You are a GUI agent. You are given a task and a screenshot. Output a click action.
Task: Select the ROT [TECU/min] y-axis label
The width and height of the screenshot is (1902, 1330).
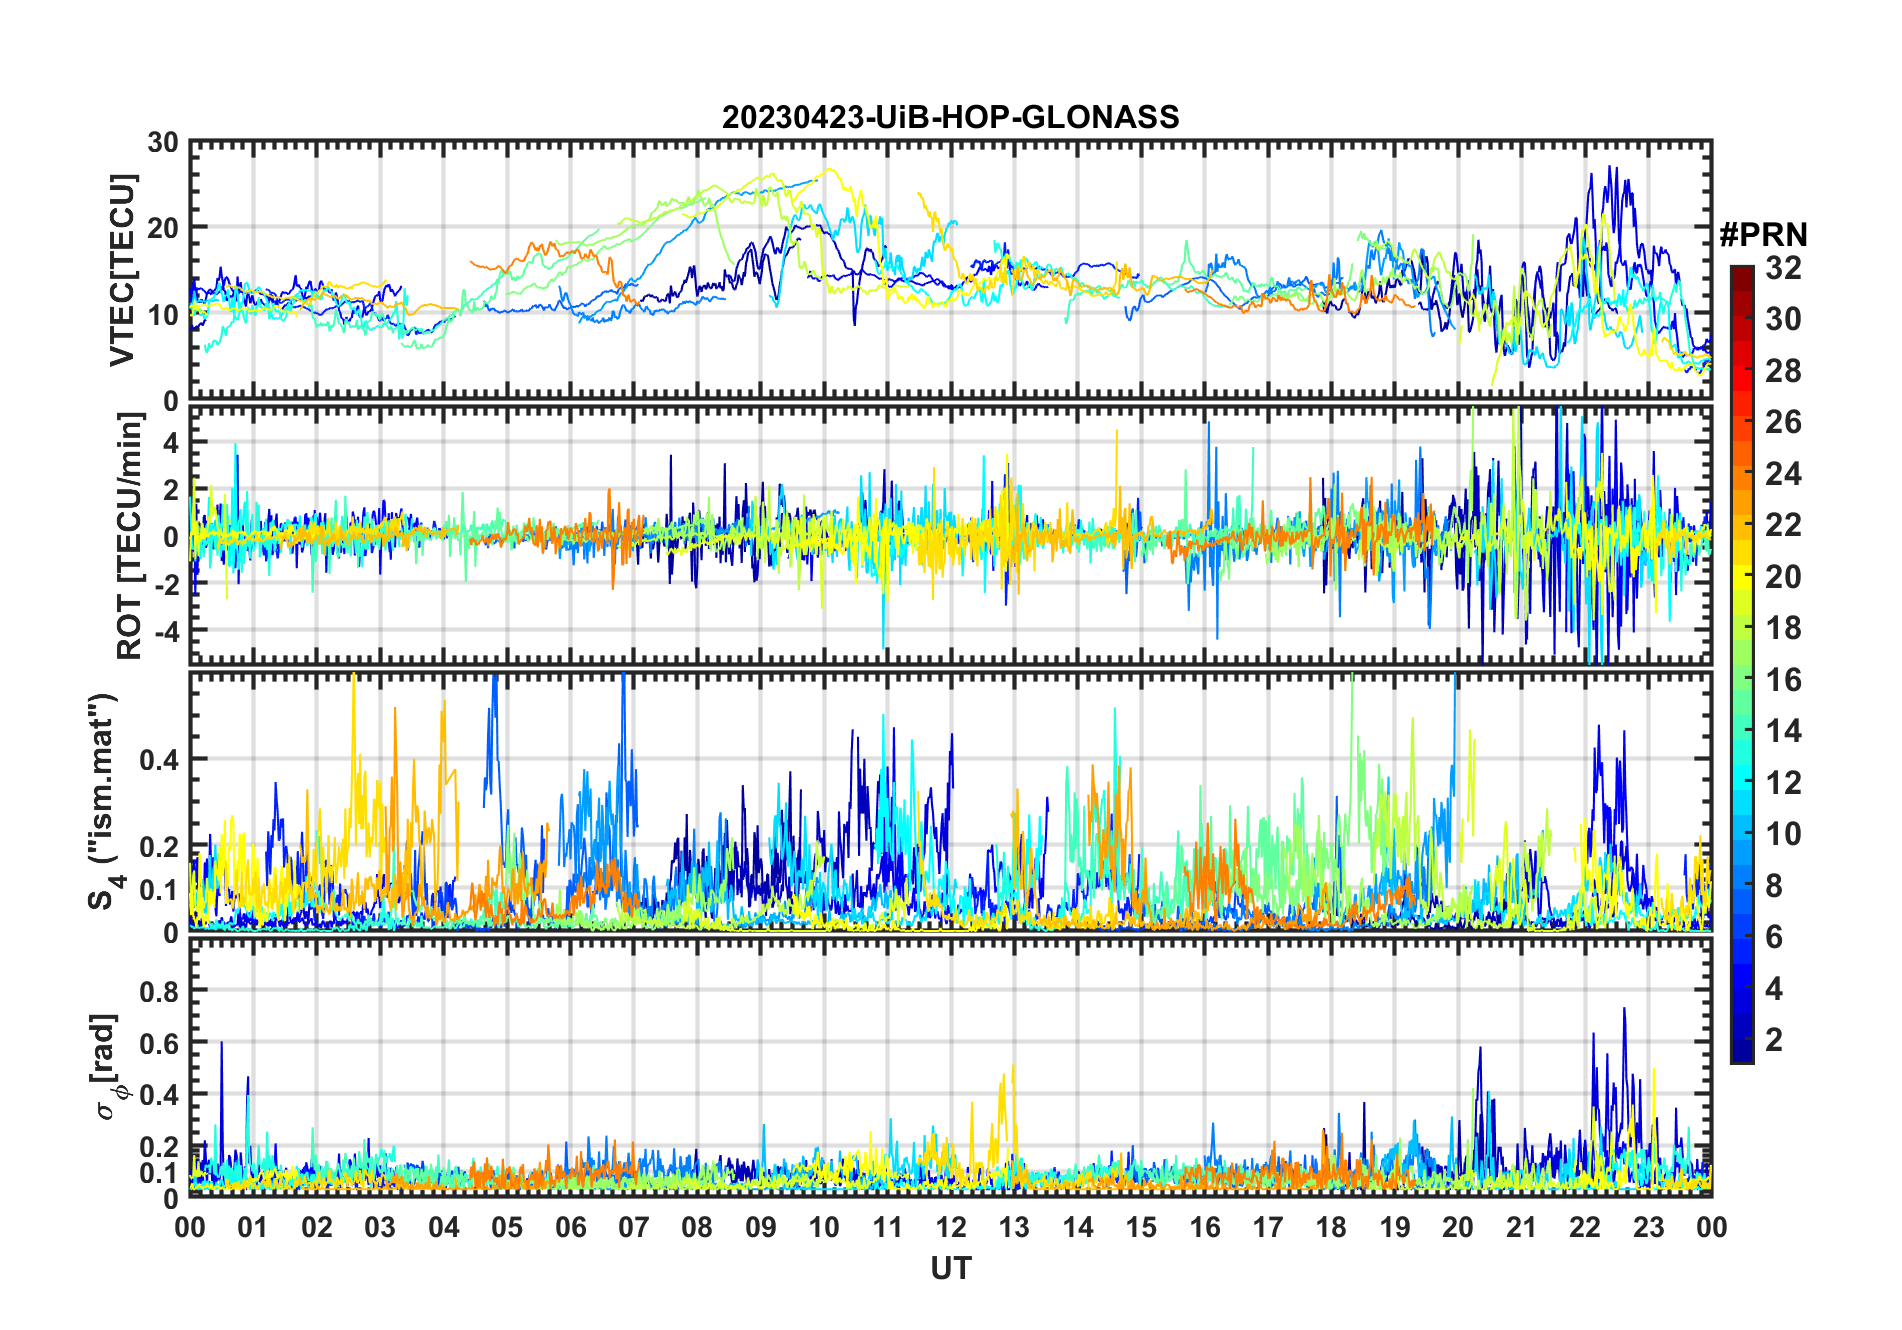pyautogui.click(x=129, y=536)
